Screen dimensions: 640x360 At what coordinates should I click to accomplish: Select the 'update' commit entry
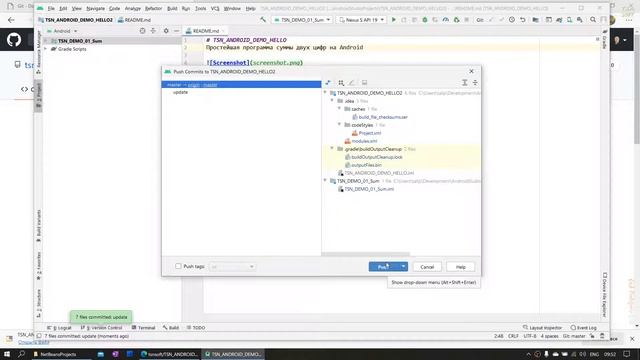coord(180,92)
